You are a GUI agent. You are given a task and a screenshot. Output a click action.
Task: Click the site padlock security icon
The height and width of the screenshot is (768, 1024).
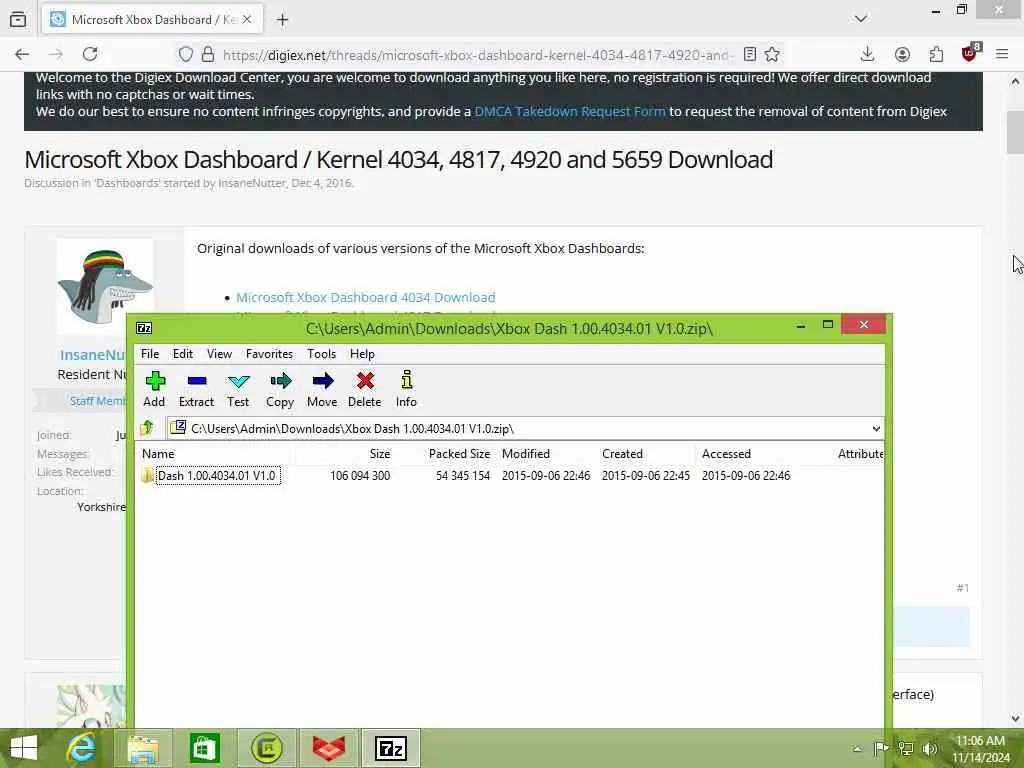(x=208, y=54)
